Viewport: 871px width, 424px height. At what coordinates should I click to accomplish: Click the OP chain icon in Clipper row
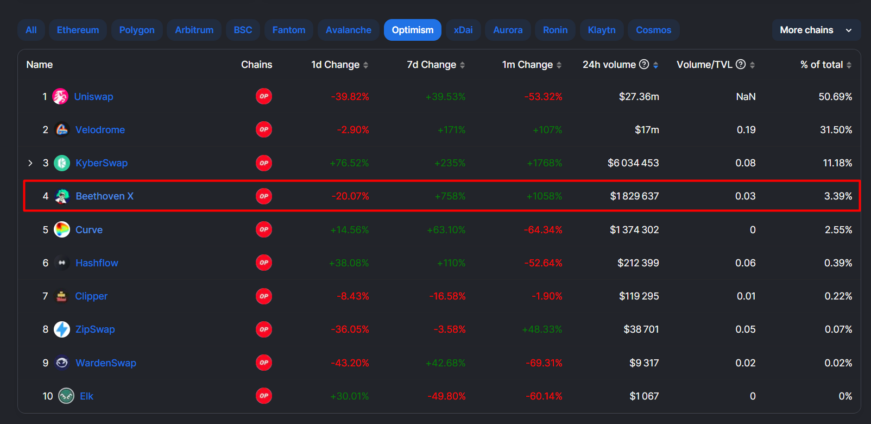[x=264, y=296]
